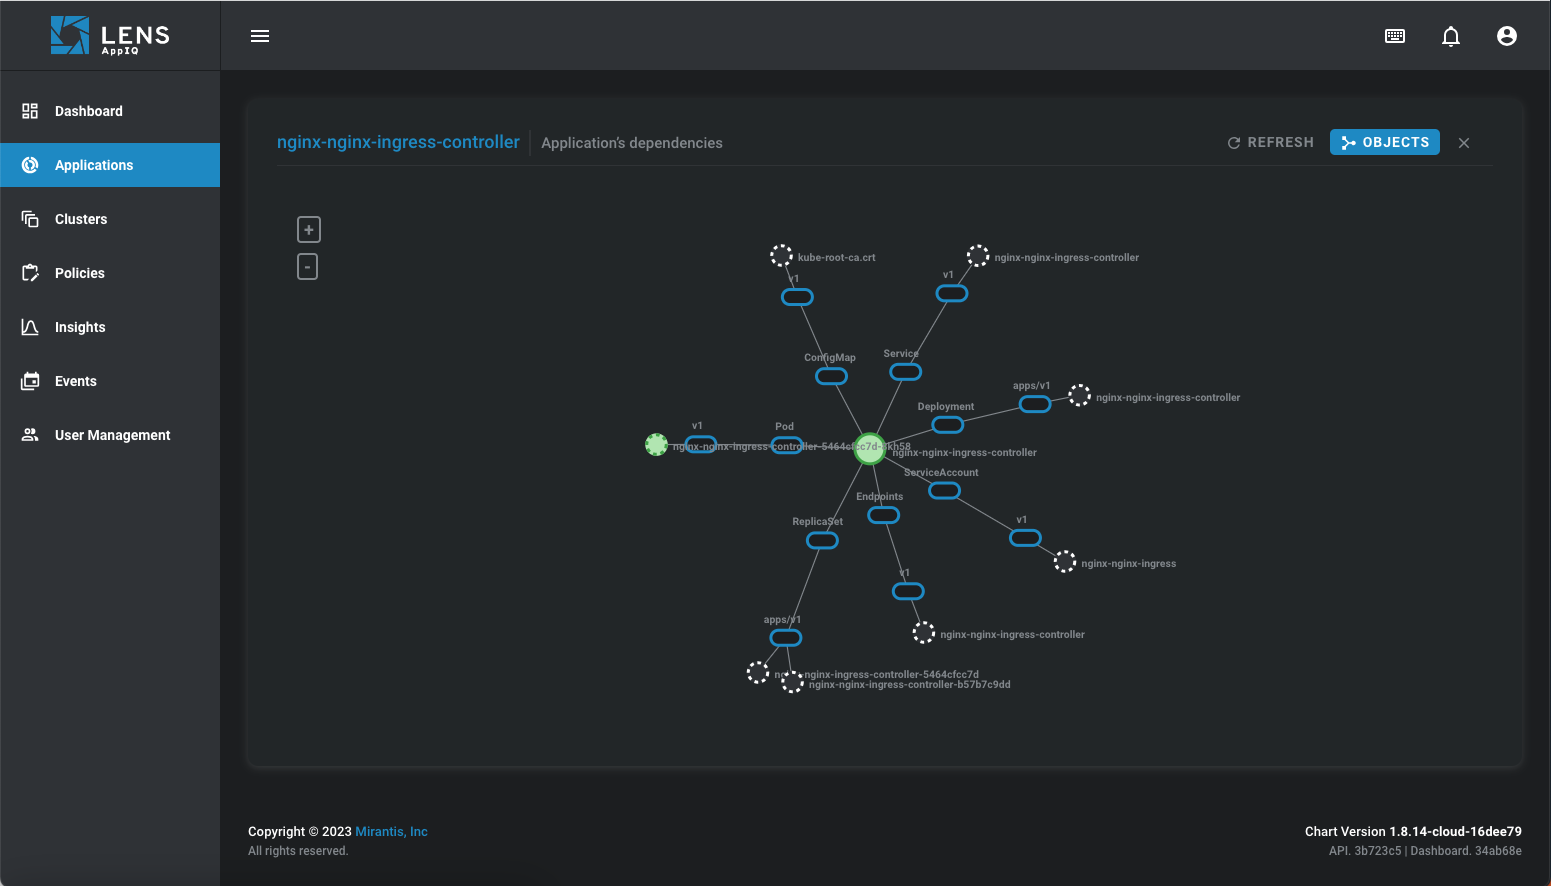The image size is (1551, 886).
Task: Select the v1 pill node below ServiceAccount
Action: tap(1025, 538)
